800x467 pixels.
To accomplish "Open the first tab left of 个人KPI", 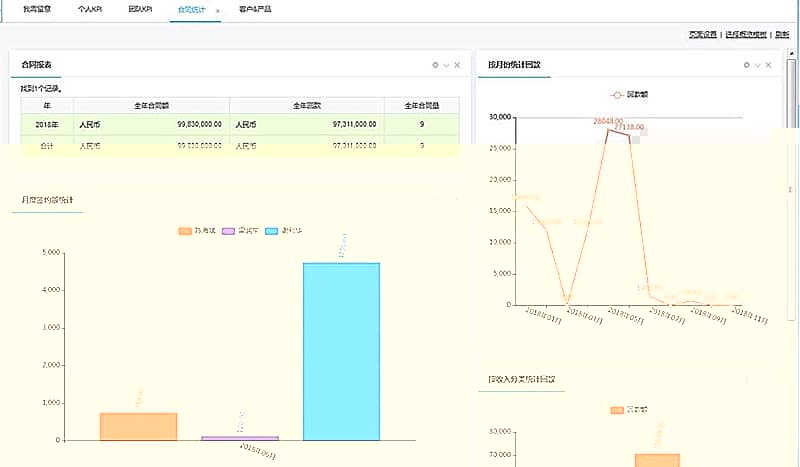I will [37, 9].
